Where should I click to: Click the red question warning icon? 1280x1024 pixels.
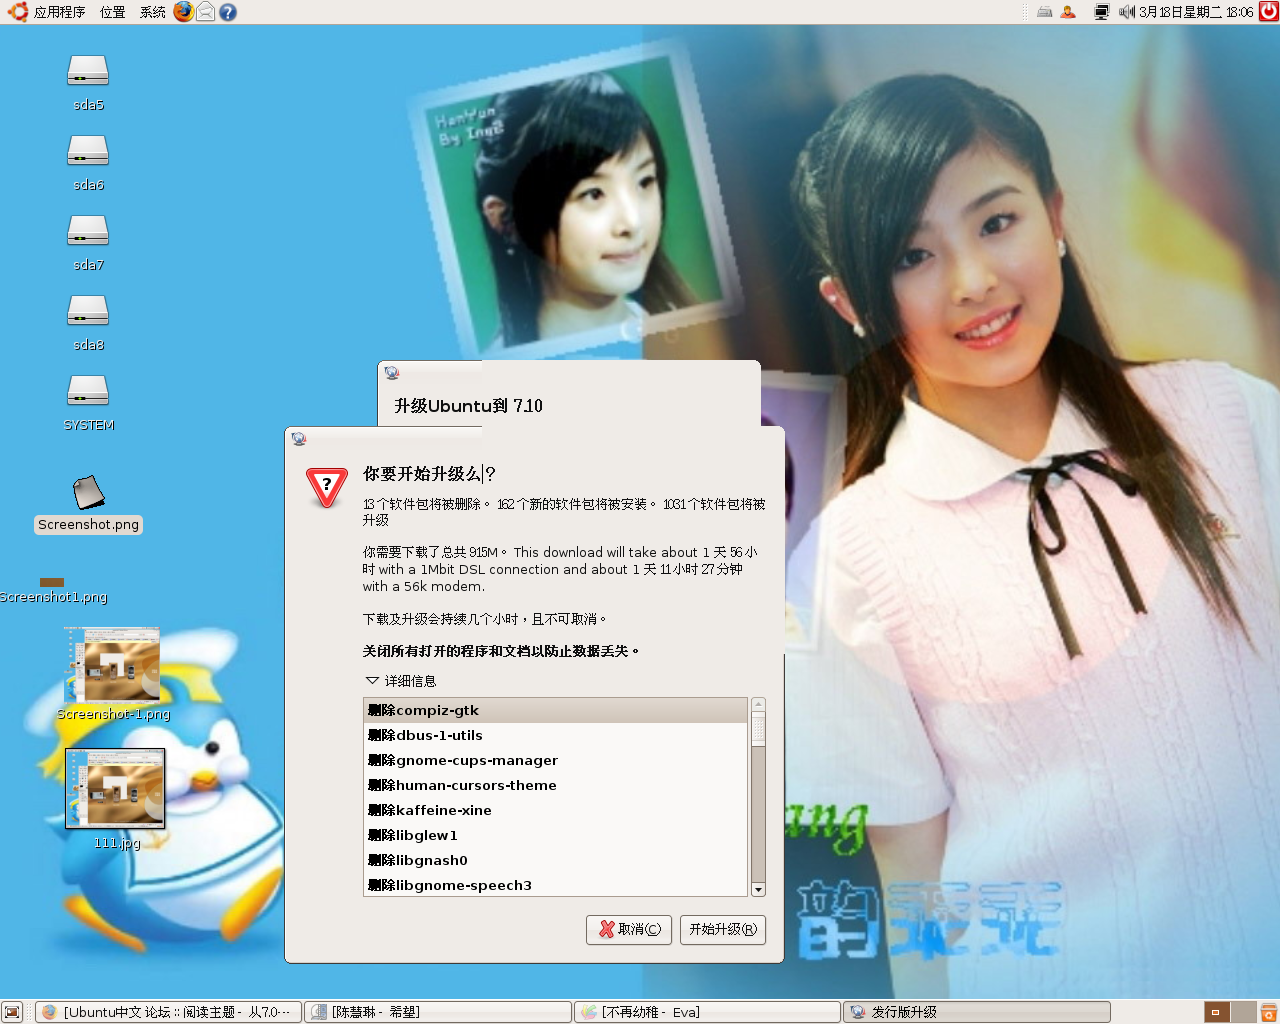pos(326,487)
